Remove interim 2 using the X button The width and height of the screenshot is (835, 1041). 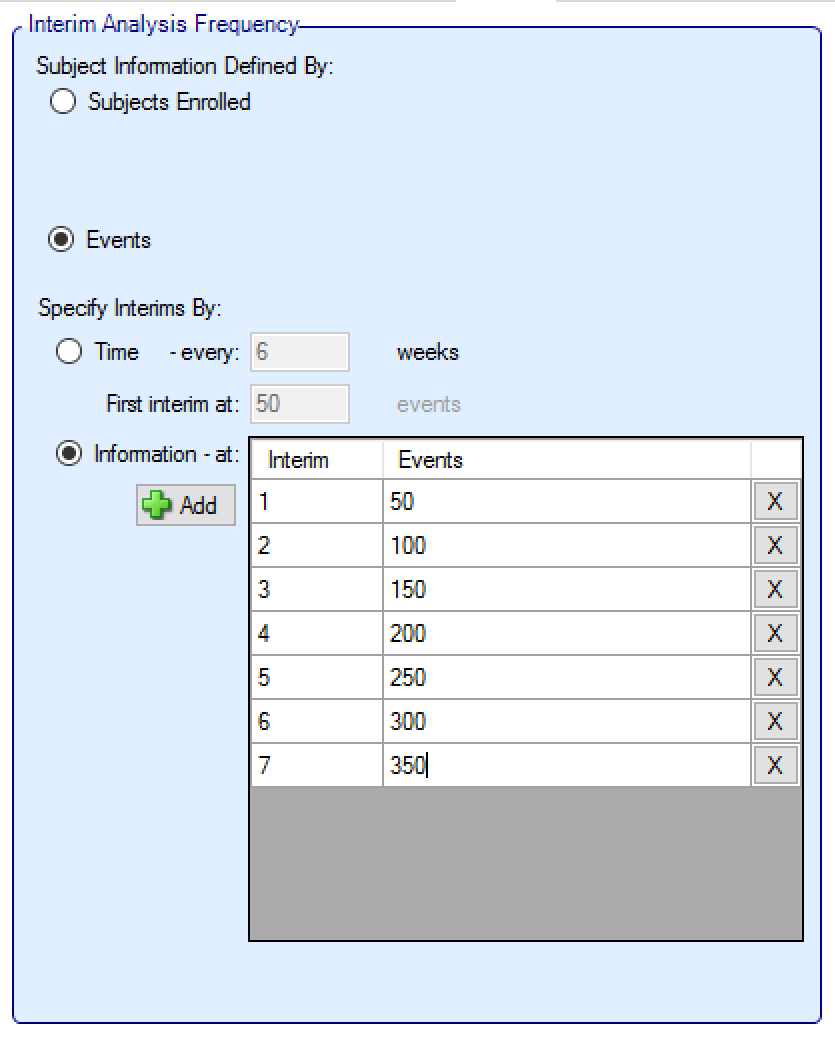(775, 546)
